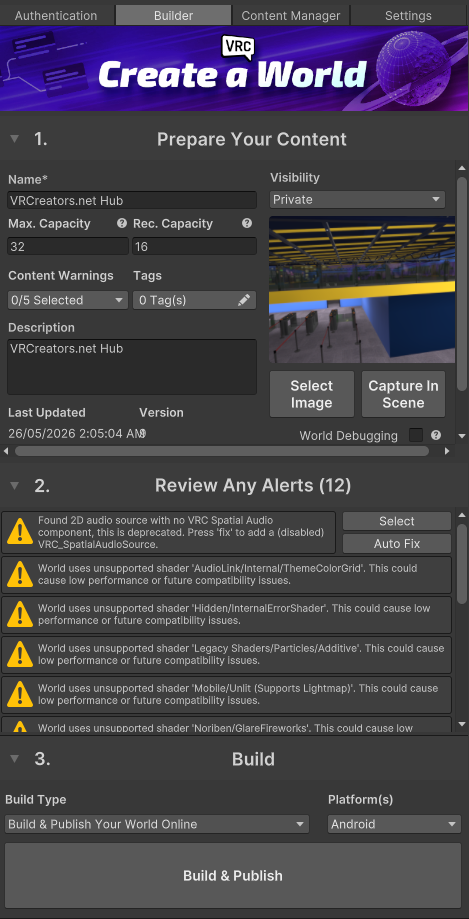This screenshot has height=919, width=469.
Task: Click the Select Image button
Action: click(312, 394)
